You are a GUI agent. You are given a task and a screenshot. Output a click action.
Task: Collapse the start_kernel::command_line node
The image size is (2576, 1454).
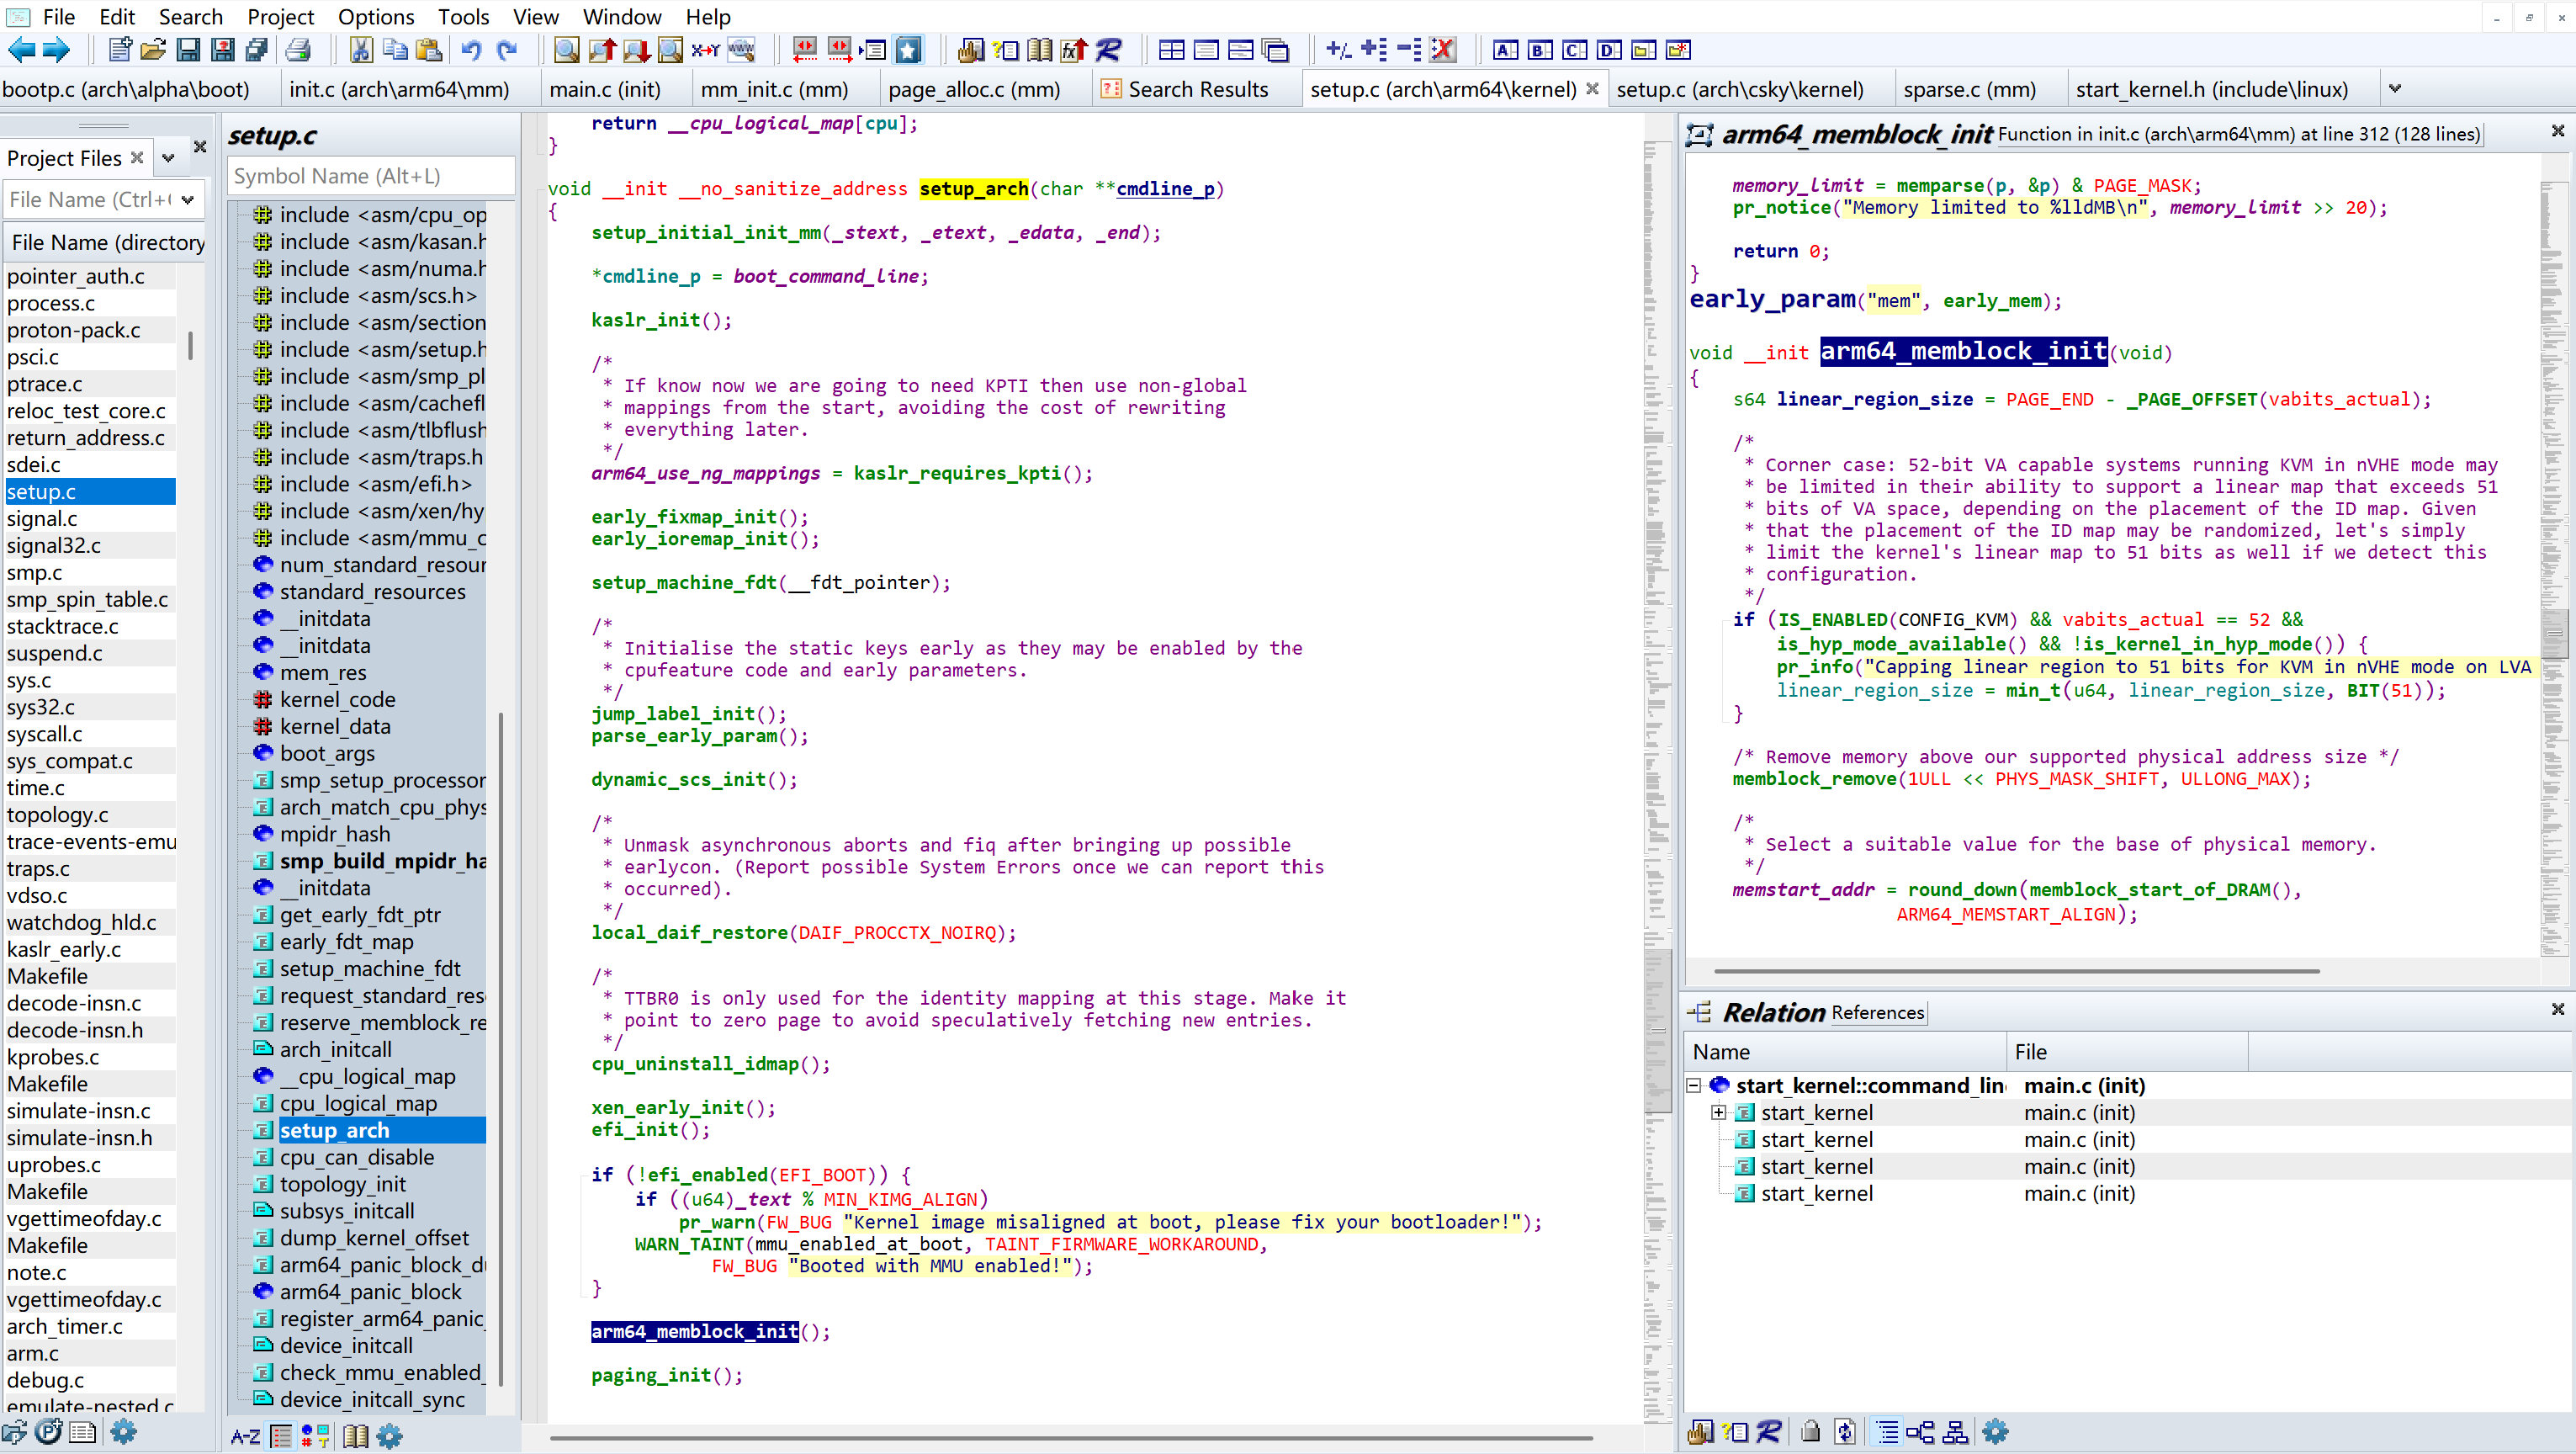pos(1694,1085)
